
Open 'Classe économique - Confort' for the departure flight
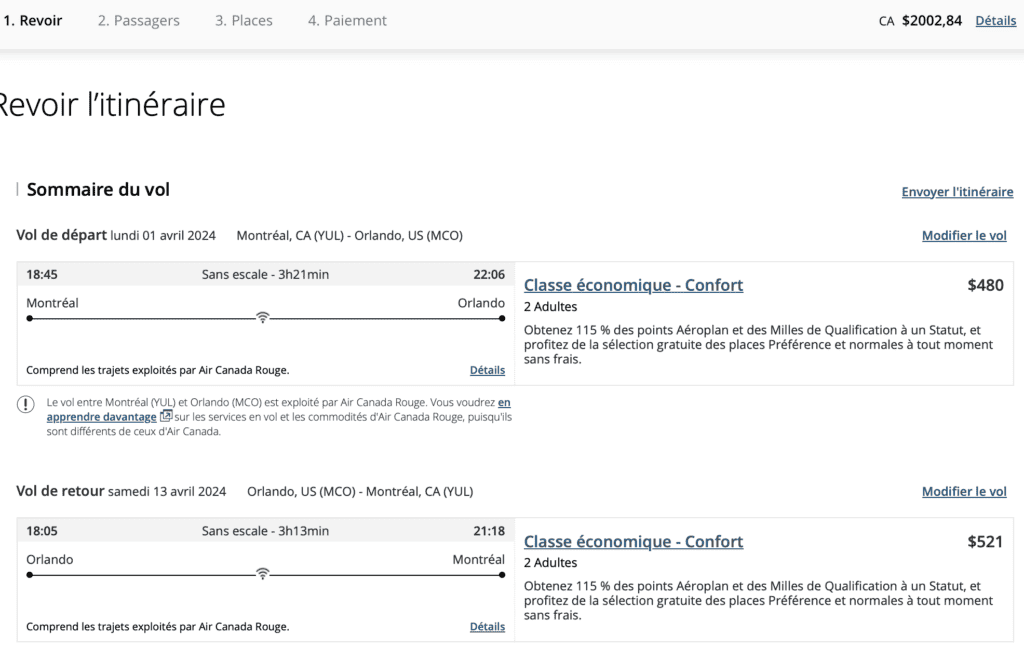point(633,285)
